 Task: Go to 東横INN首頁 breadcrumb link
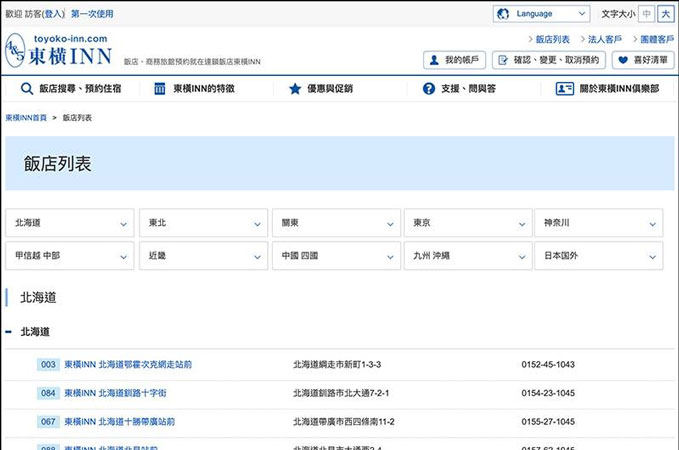click(x=26, y=118)
